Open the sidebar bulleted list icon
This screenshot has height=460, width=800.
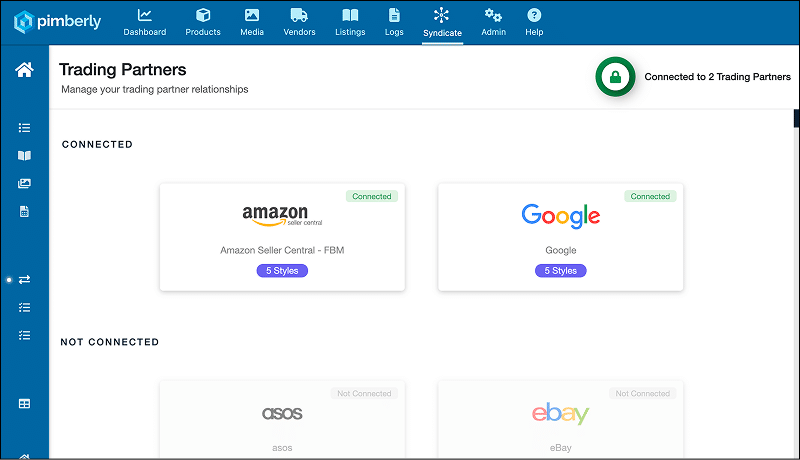coord(24,127)
